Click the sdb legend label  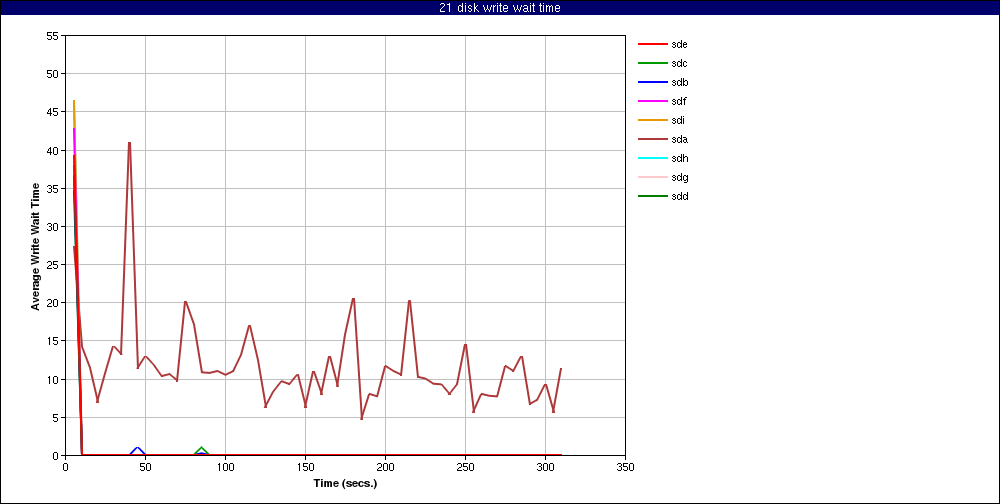[679, 82]
